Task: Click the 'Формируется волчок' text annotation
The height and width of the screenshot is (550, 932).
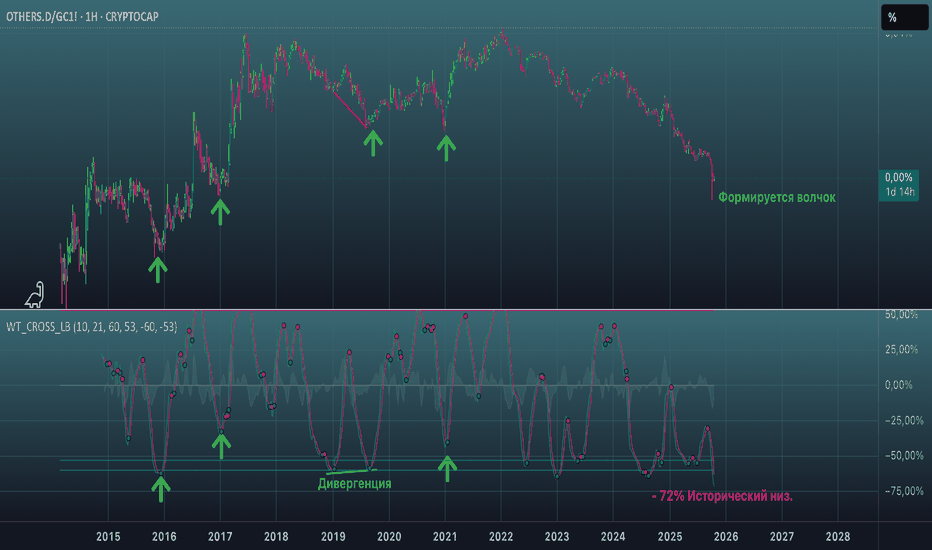Action: click(777, 197)
